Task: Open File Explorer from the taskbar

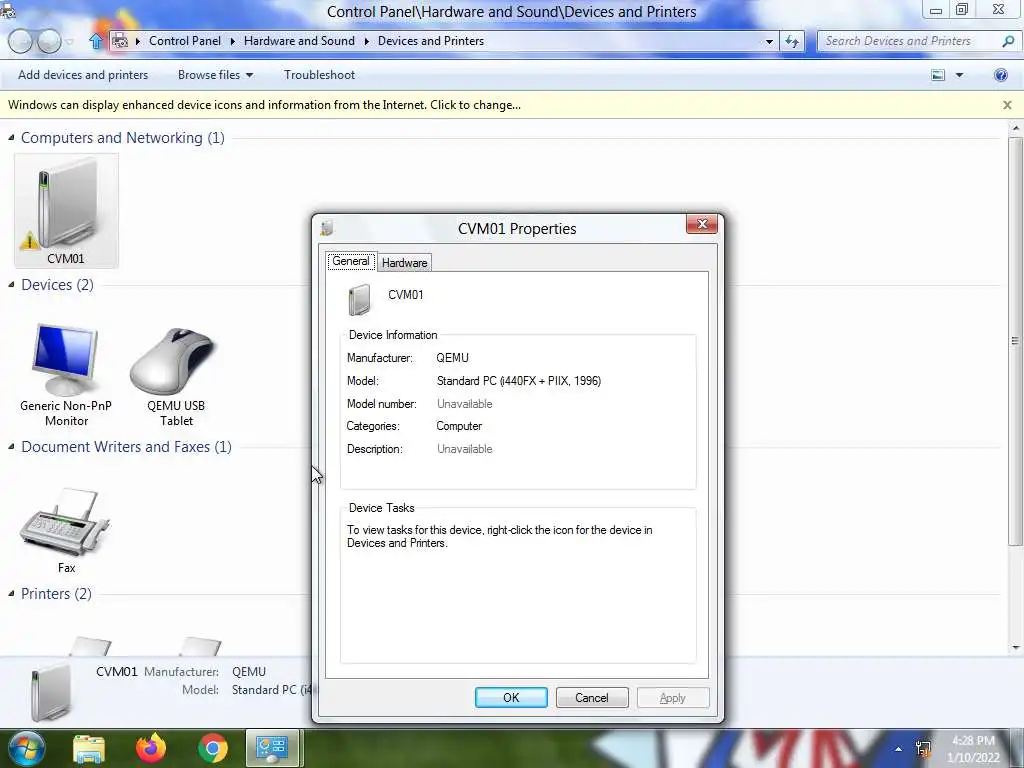Action: click(89, 748)
